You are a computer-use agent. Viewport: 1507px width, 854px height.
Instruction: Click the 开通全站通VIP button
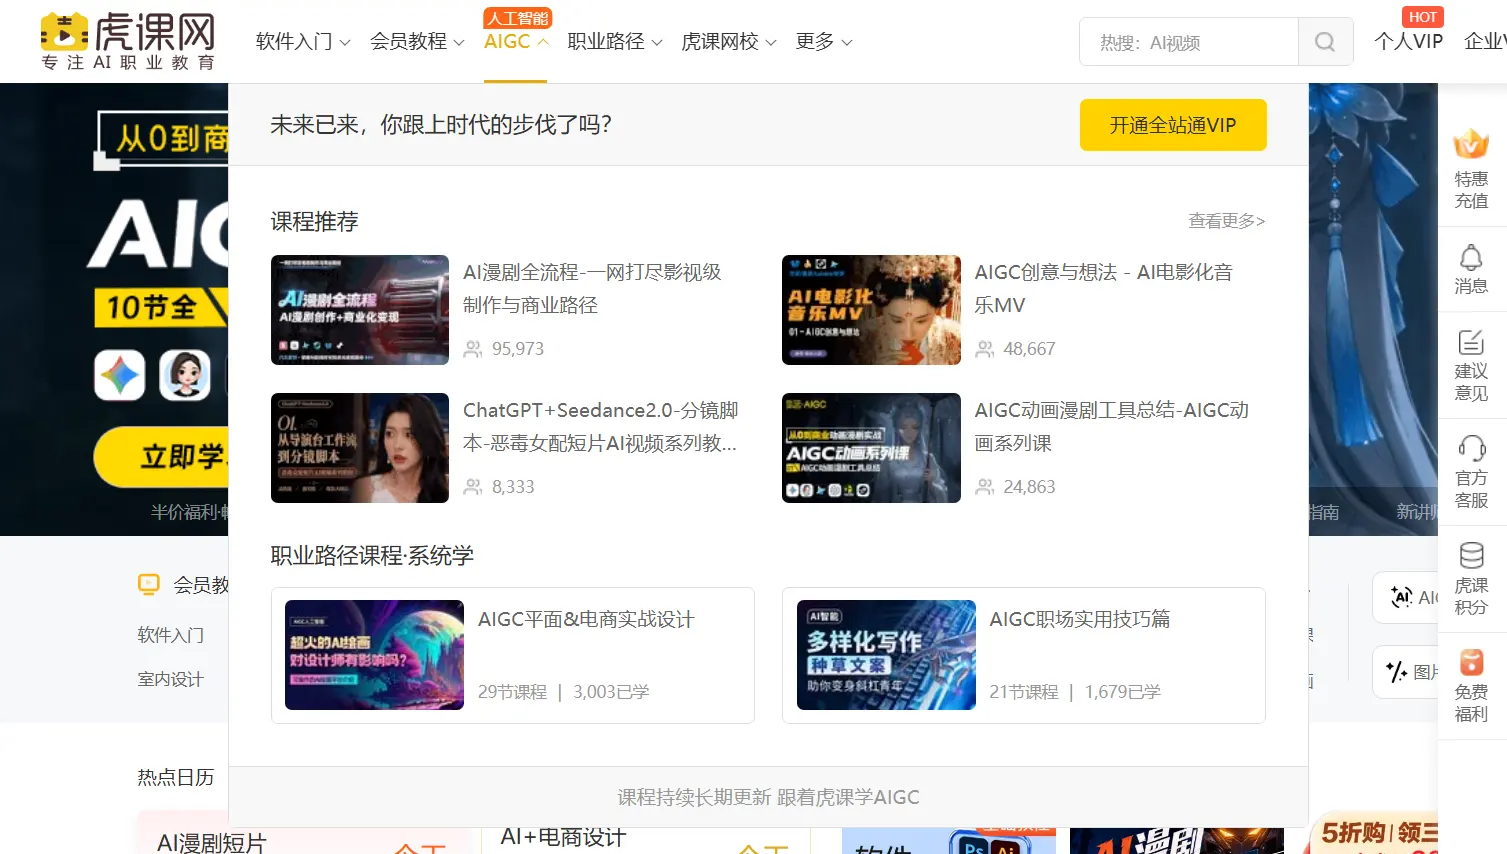[x=1173, y=125]
